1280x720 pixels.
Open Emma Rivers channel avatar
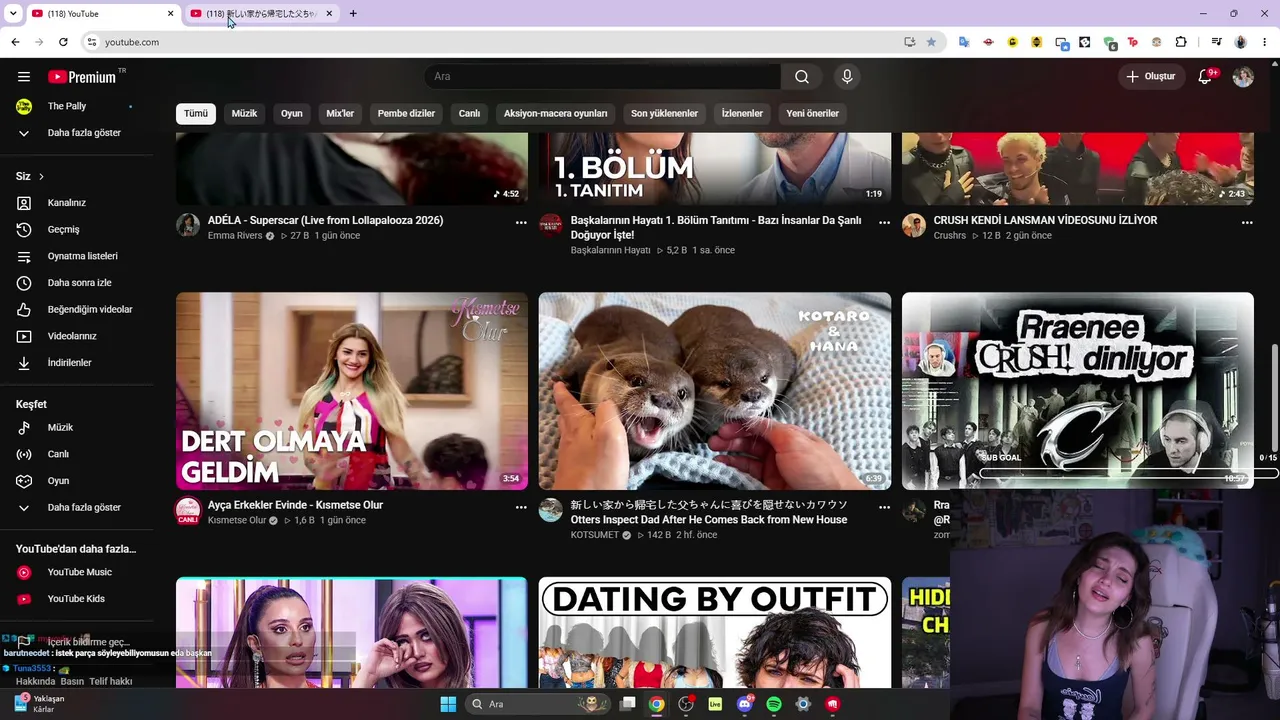188,225
